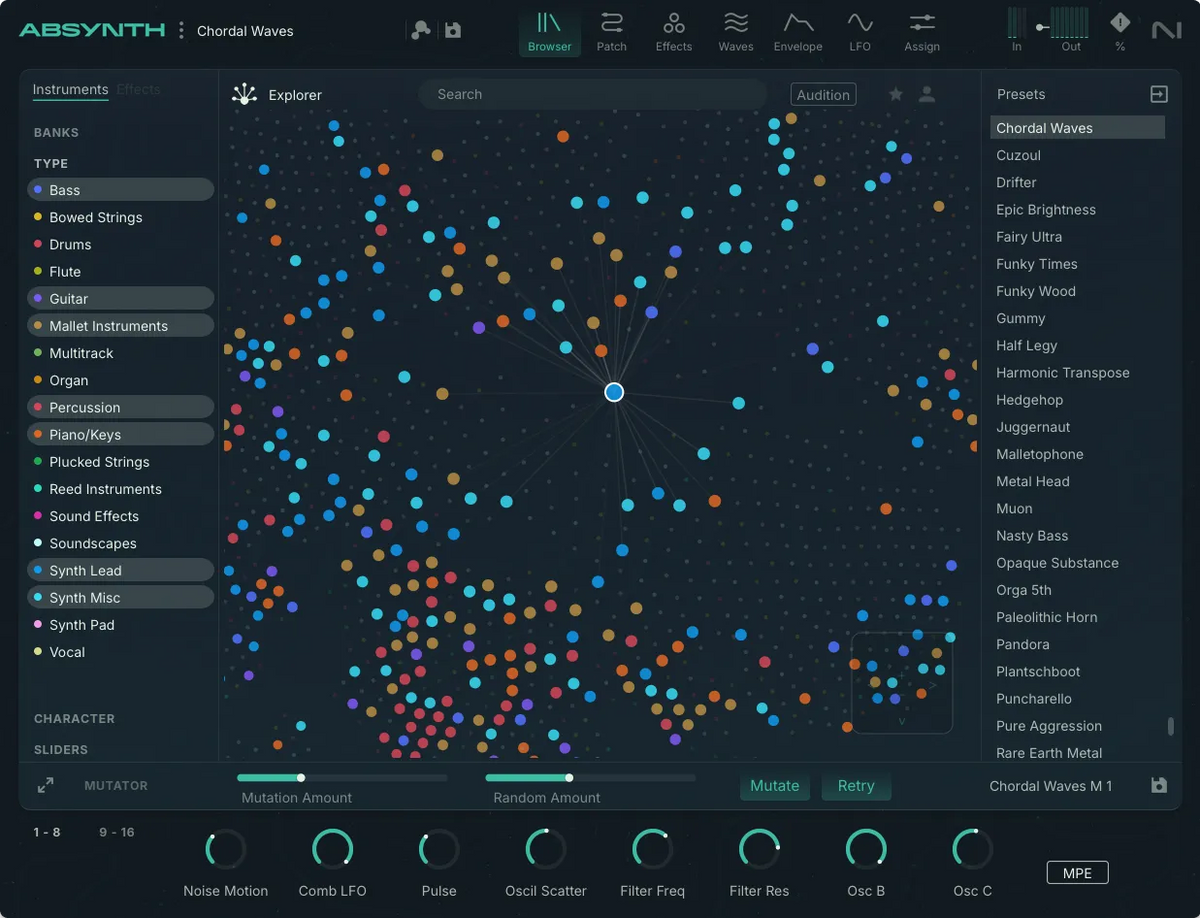Viewport: 1200px width, 918px height.
Task: Open the Patch editor
Action: coord(611,31)
